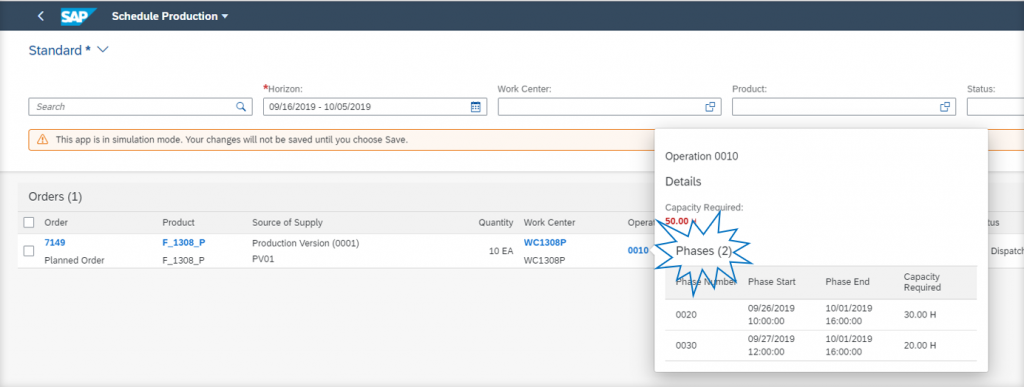Open the Status filter field
Viewport: 1024px width, 387px height.
click(x=995, y=107)
